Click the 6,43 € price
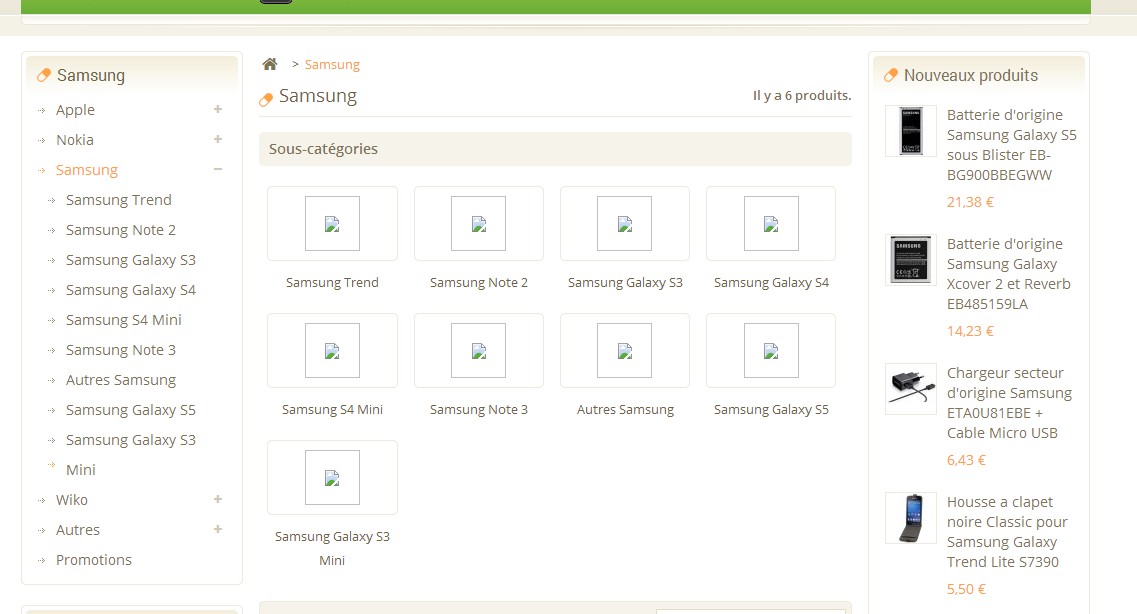Viewport: 1137px width, 614px height. pyautogui.click(x=966, y=460)
